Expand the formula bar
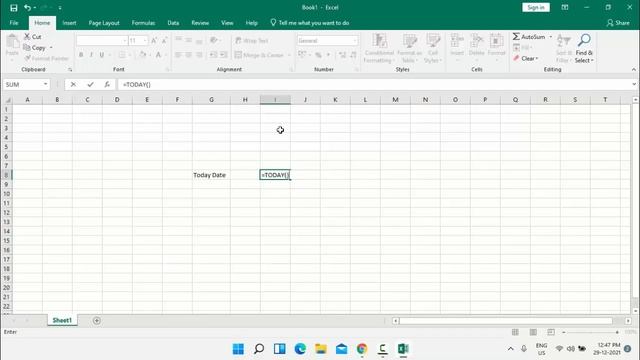This screenshot has width=640, height=360. click(634, 84)
